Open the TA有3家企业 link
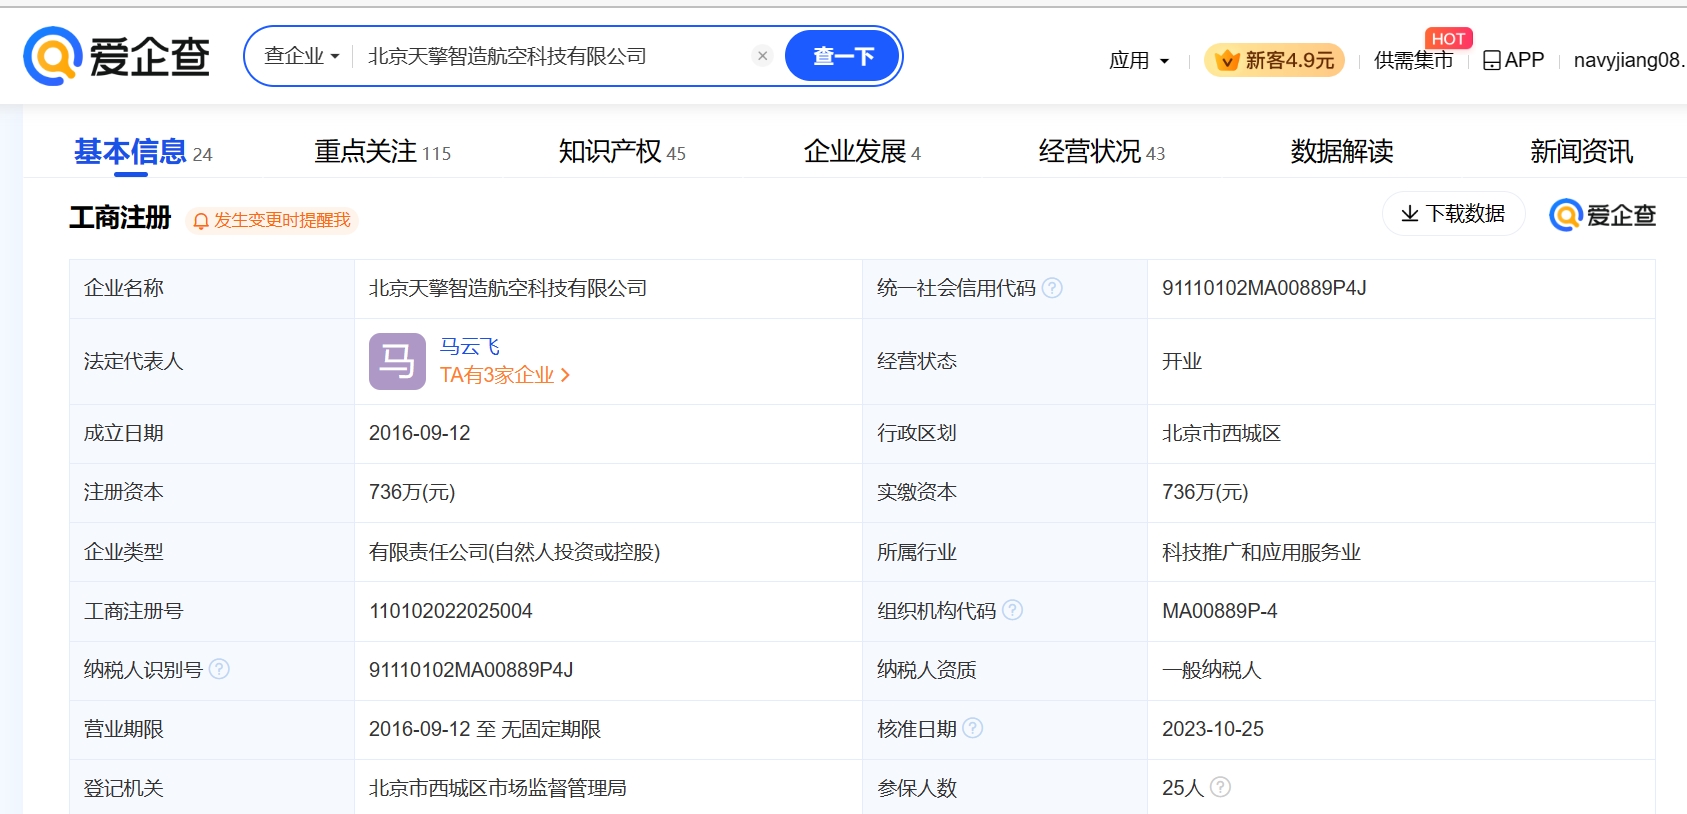Image resolution: width=1687 pixels, height=814 pixels. click(505, 375)
